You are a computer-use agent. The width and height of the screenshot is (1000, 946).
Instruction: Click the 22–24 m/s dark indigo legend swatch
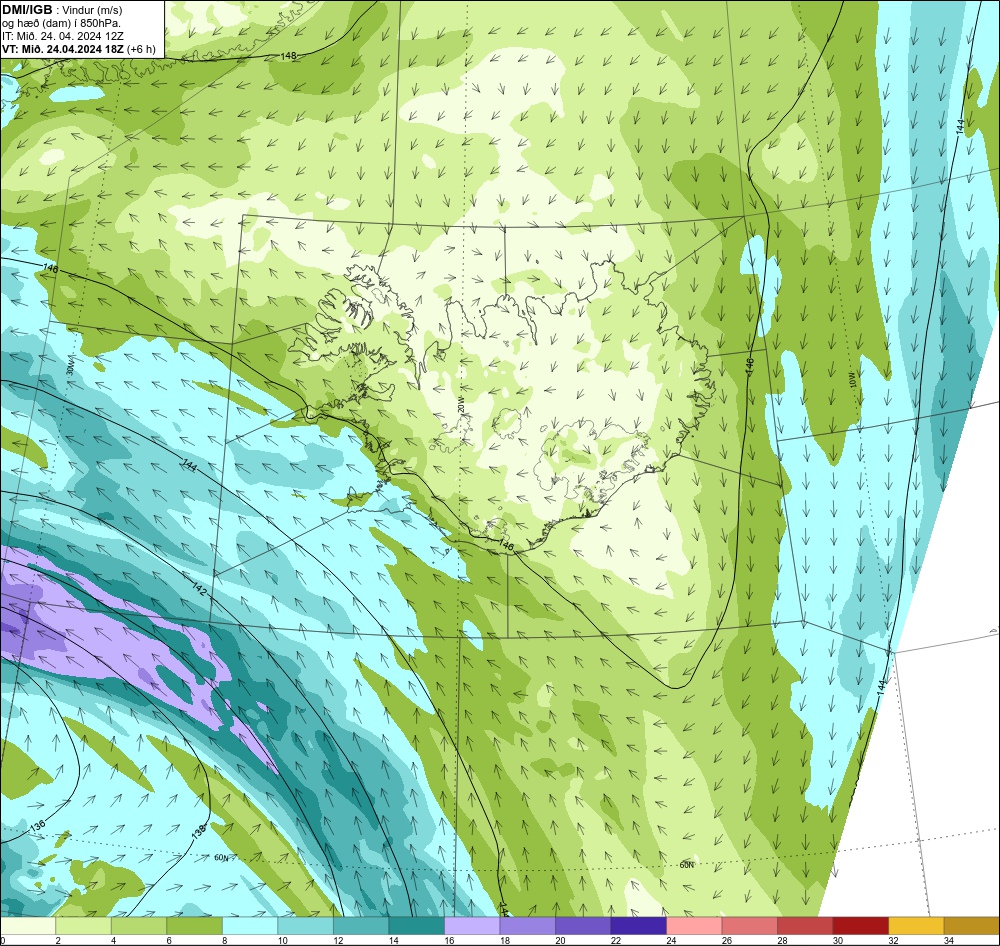click(638, 926)
